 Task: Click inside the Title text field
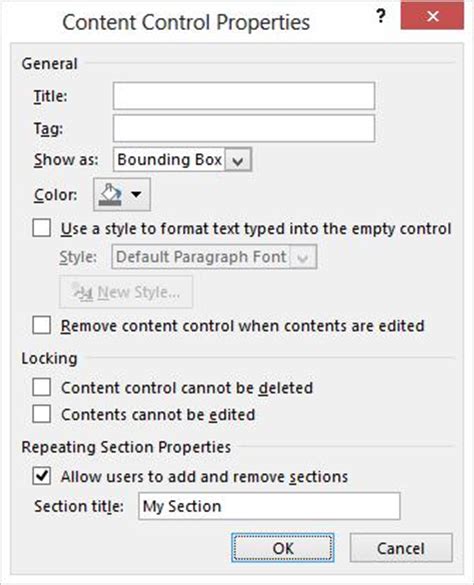coord(244,96)
